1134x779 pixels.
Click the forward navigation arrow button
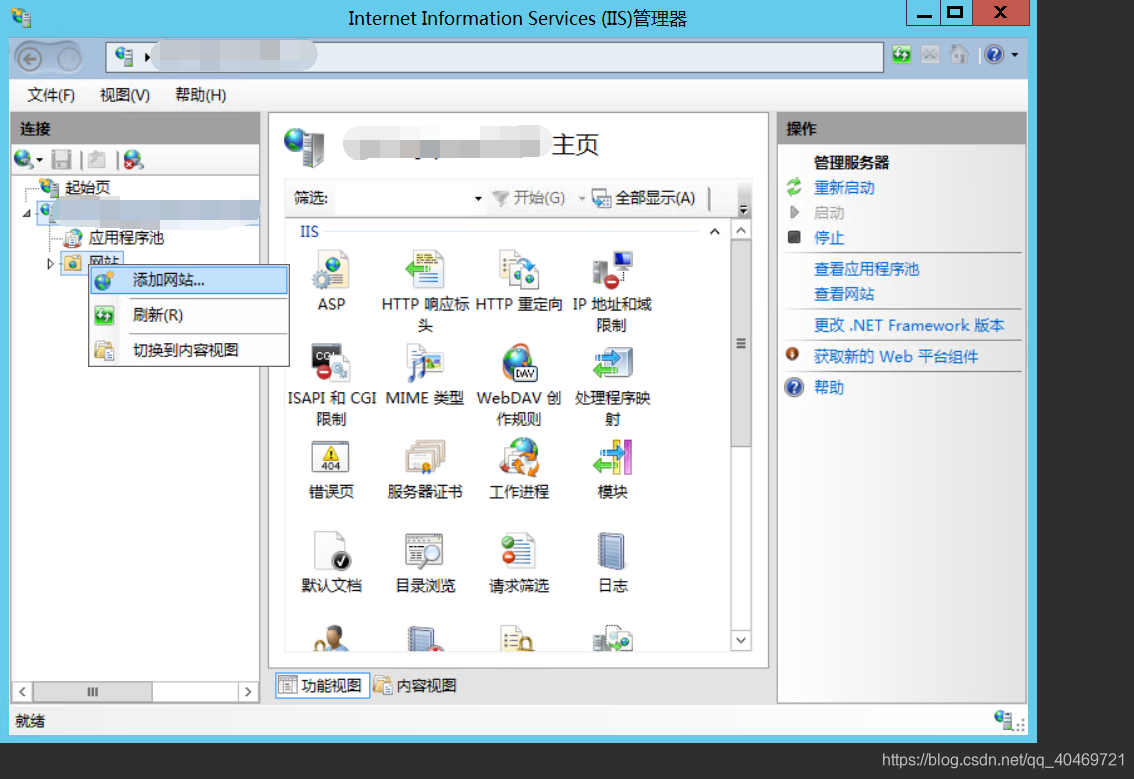69,58
